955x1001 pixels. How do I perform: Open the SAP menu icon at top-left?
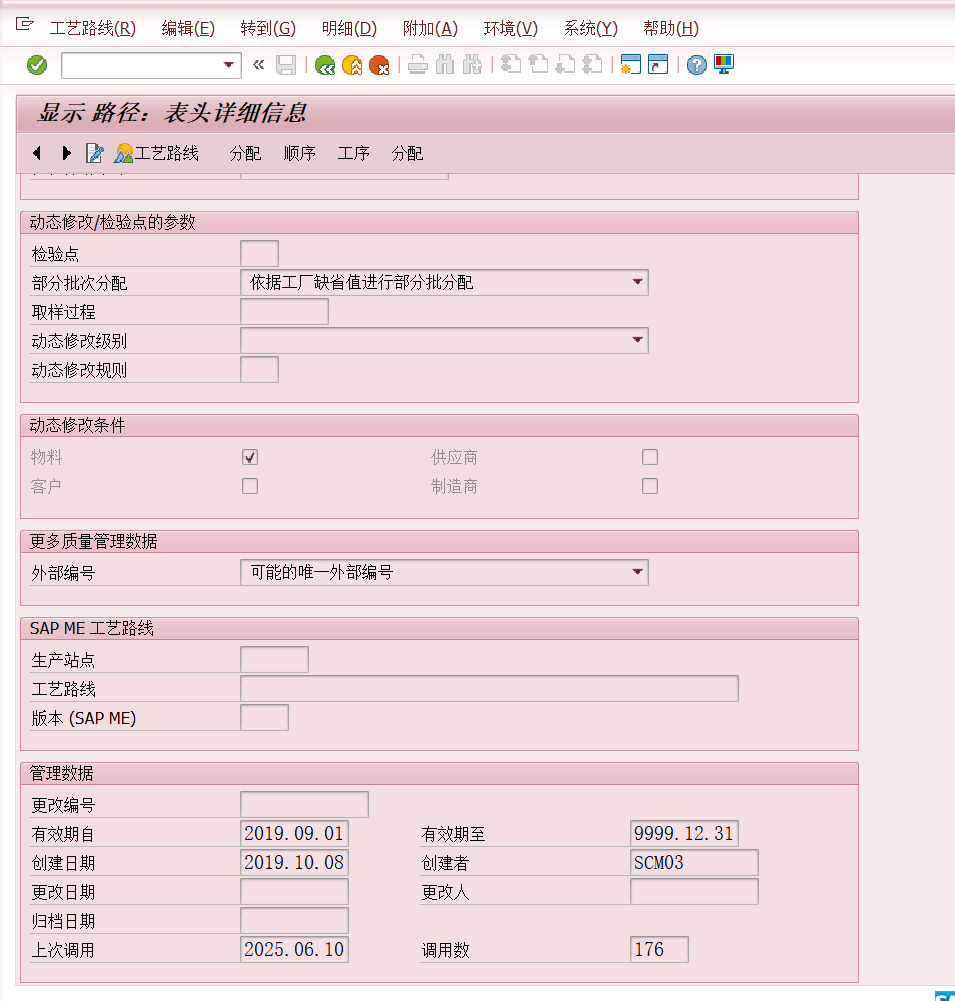[24, 25]
